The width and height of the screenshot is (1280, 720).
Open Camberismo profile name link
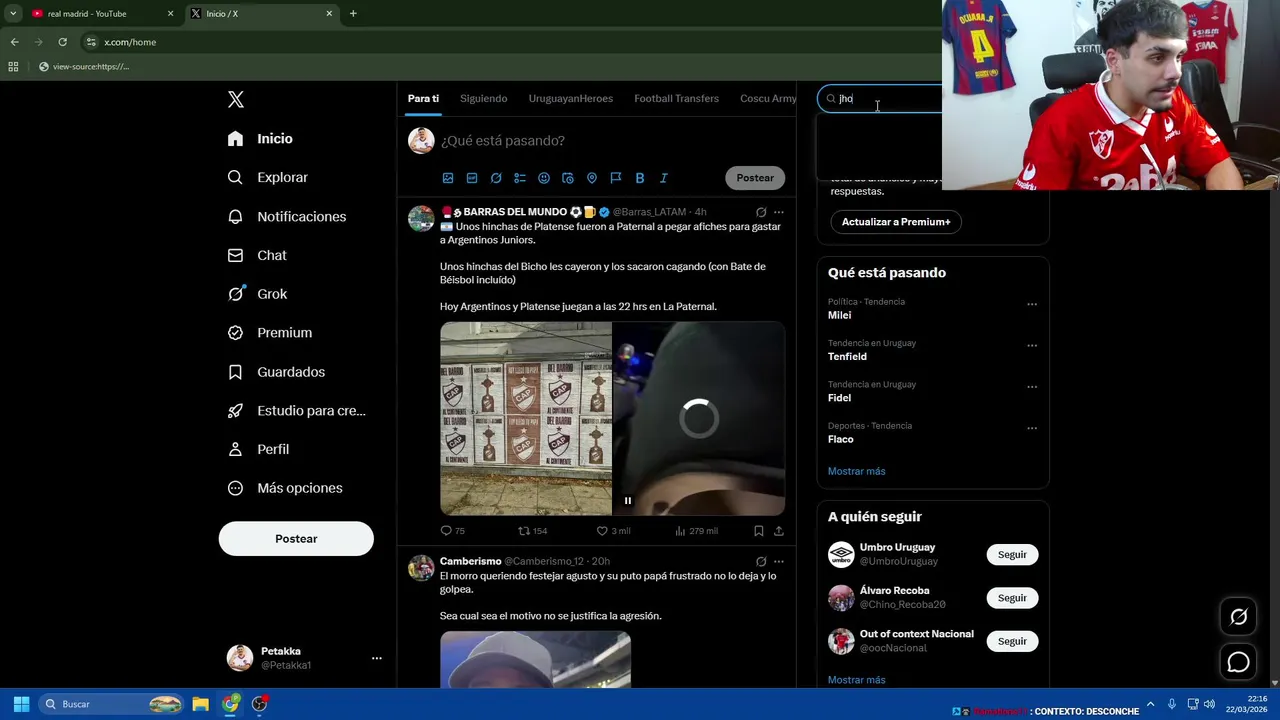click(x=470, y=561)
